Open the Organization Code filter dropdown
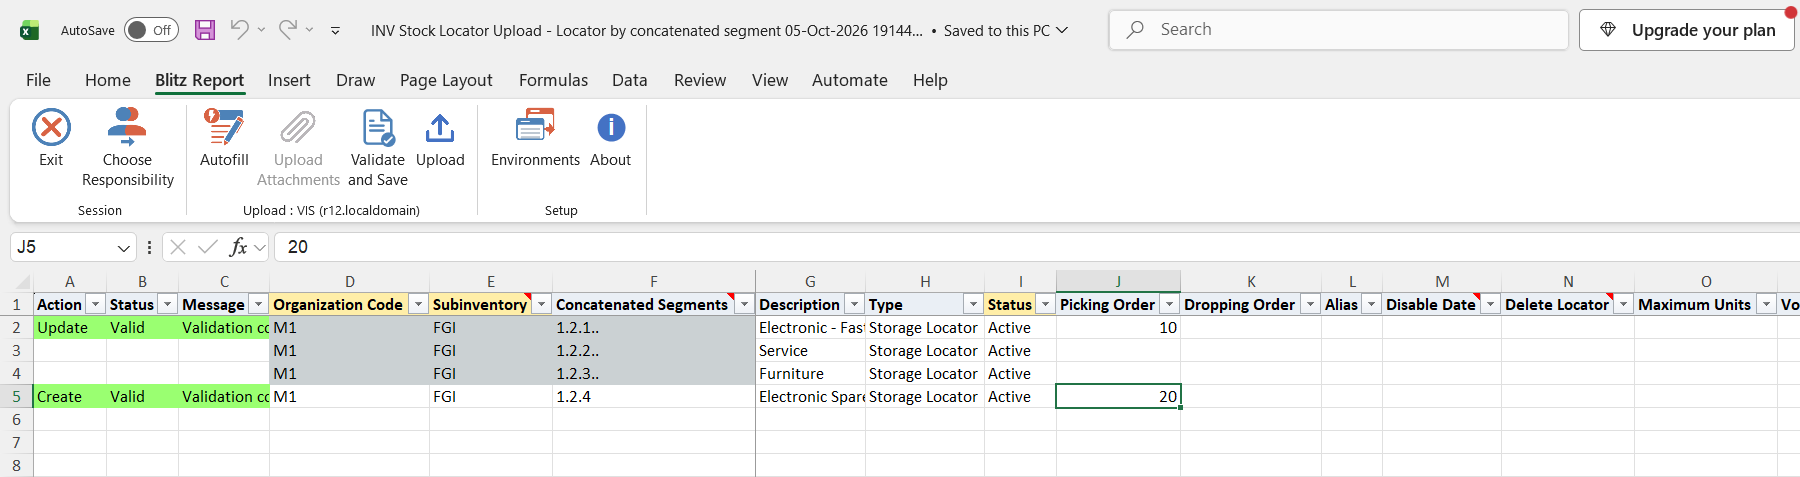The height and width of the screenshot is (477, 1800). coord(418,304)
